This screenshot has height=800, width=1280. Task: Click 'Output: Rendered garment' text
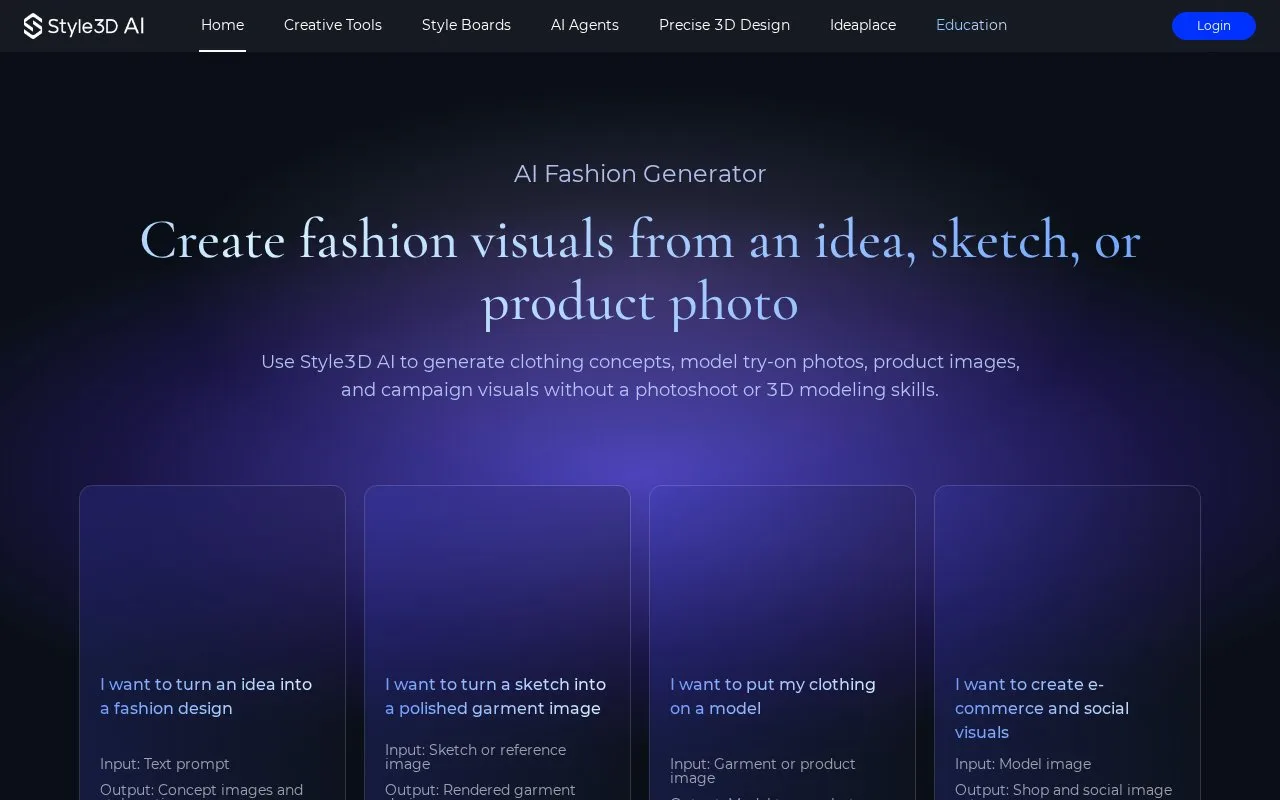tap(480, 790)
